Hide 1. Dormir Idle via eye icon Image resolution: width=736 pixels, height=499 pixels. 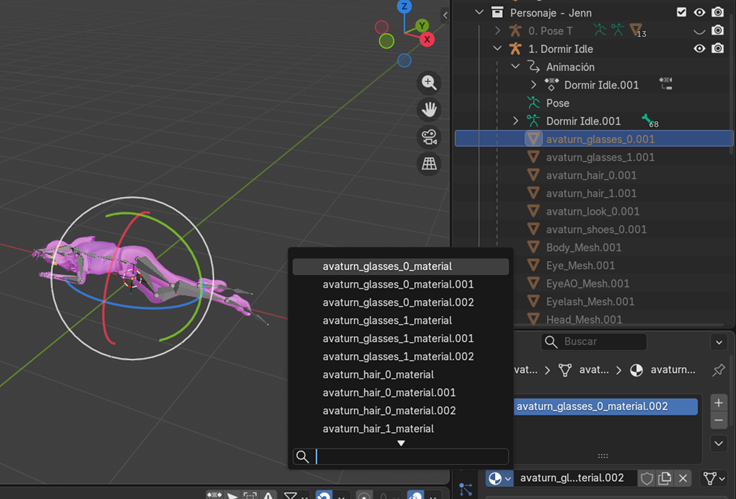(700, 48)
